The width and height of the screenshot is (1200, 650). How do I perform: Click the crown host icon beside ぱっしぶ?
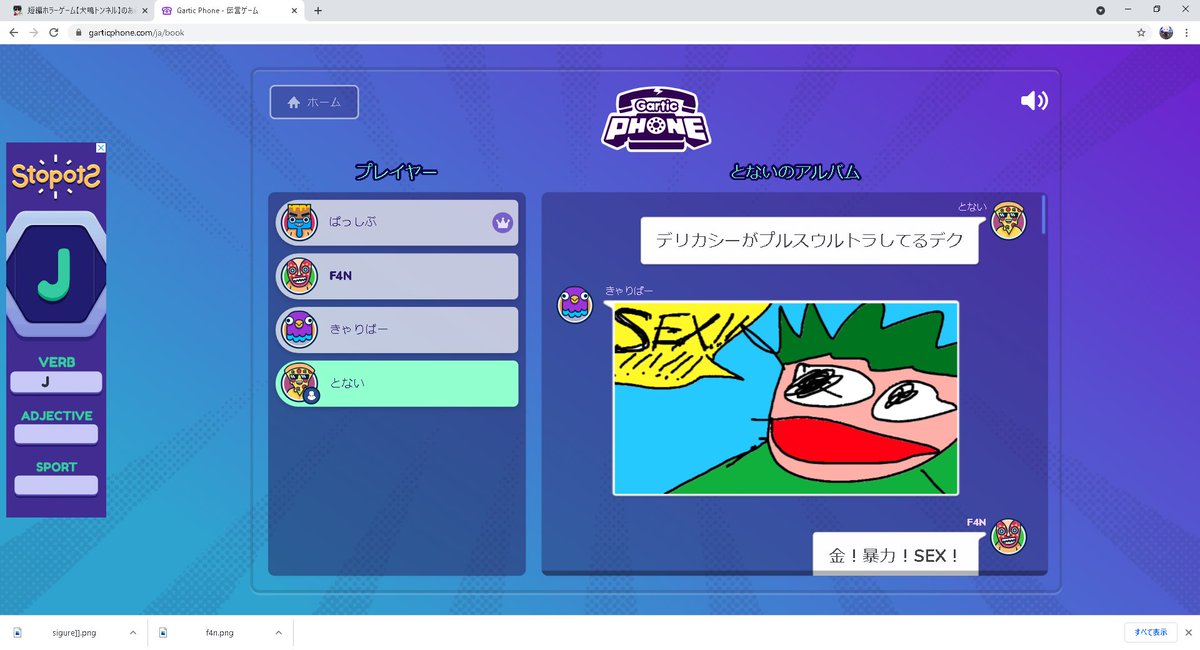(502, 223)
